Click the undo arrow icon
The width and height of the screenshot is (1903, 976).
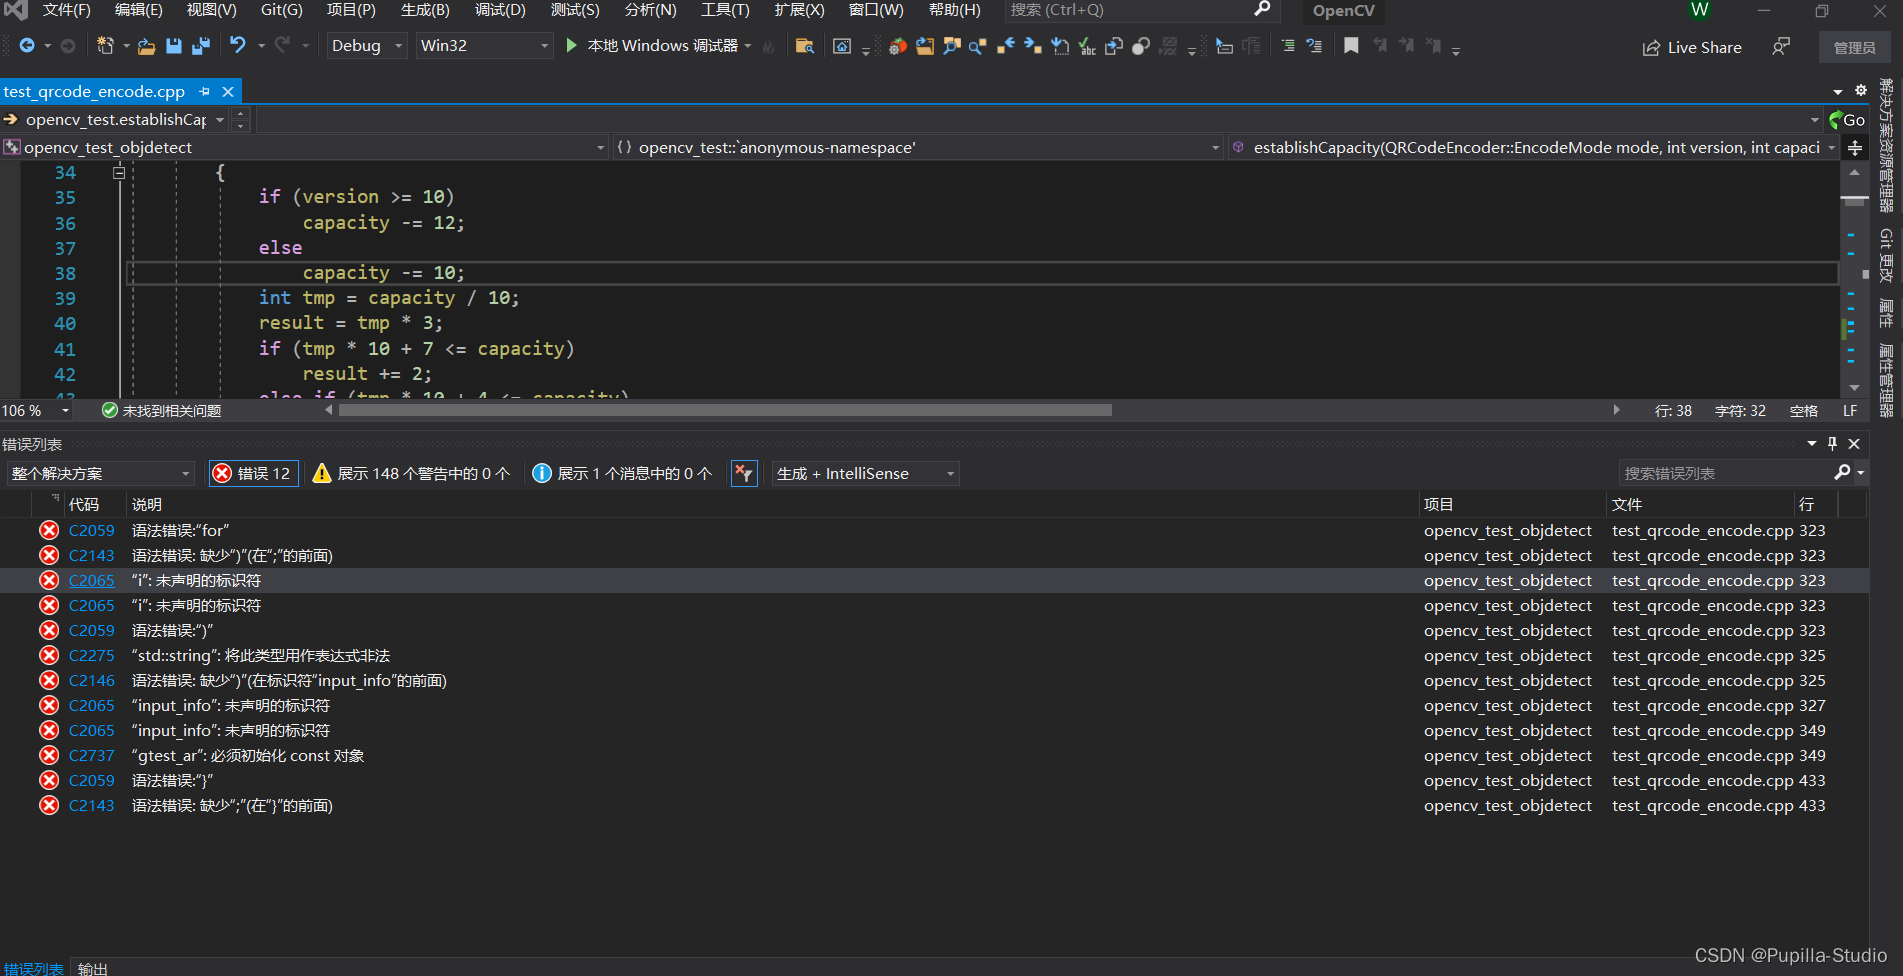click(x=237, y=46)
